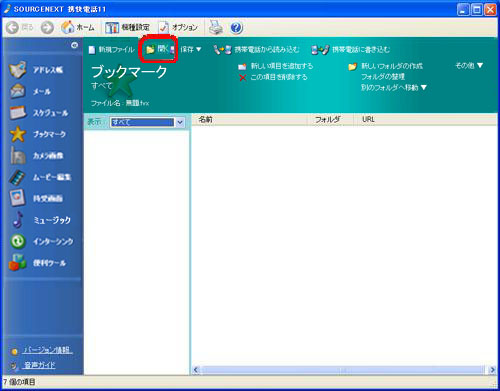Screen dimensions: 500x391
Task: Open help with the question mark icon
Action: 236,28
